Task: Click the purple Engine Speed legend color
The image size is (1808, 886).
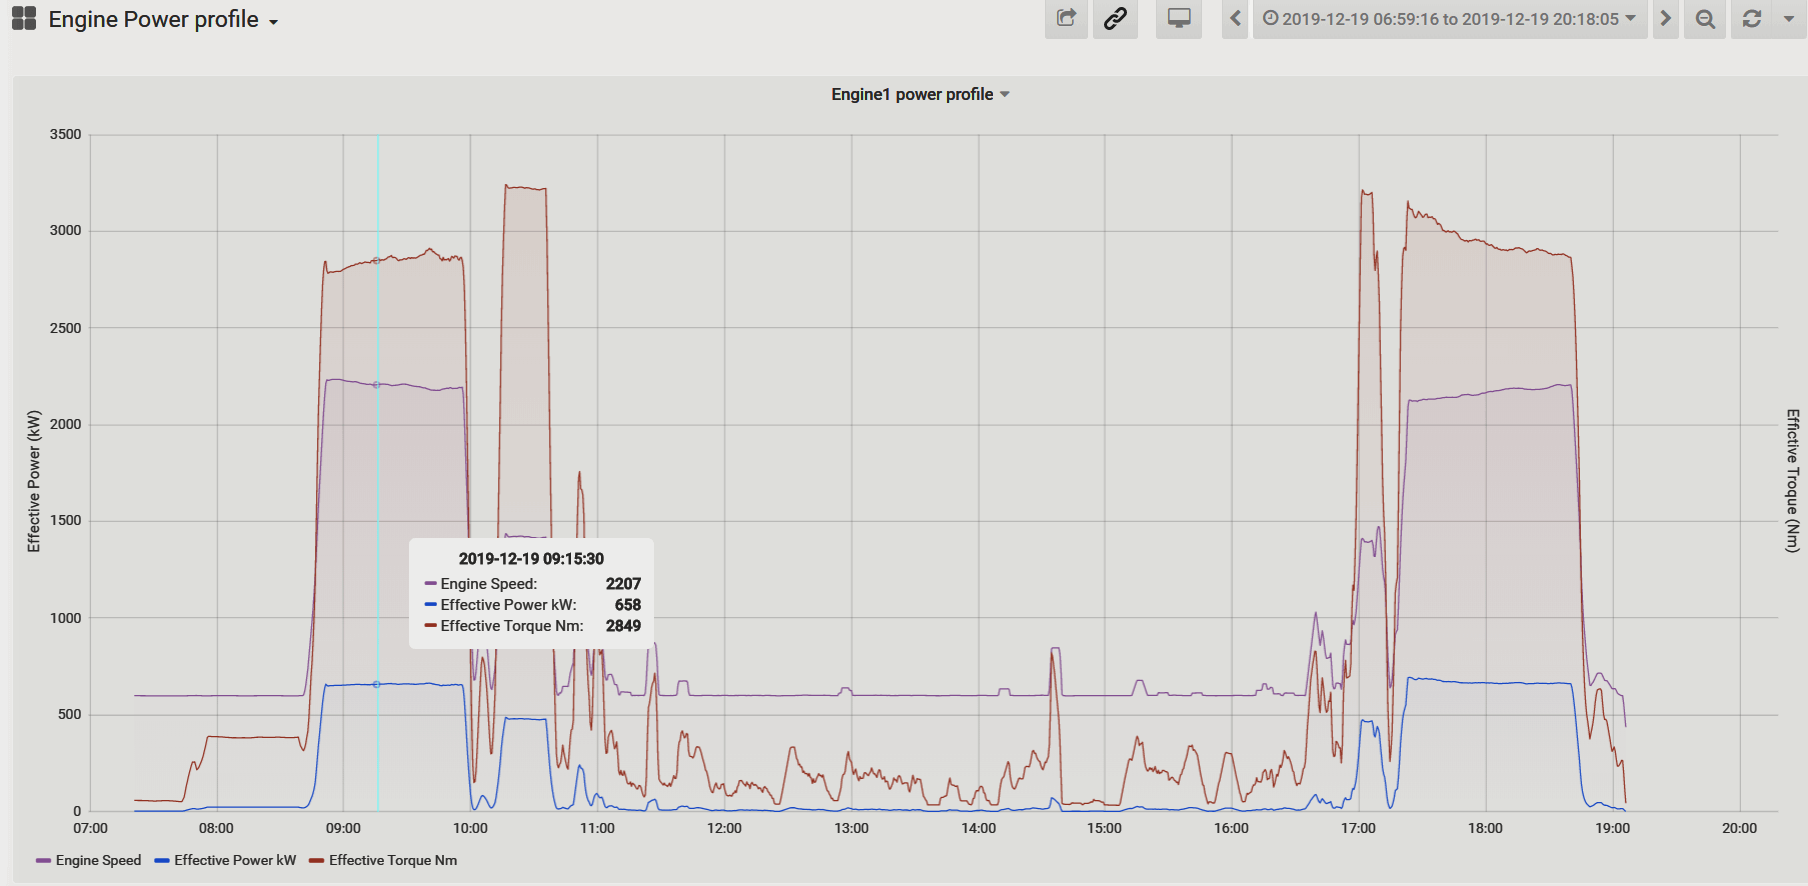Action: pos(43,860)
